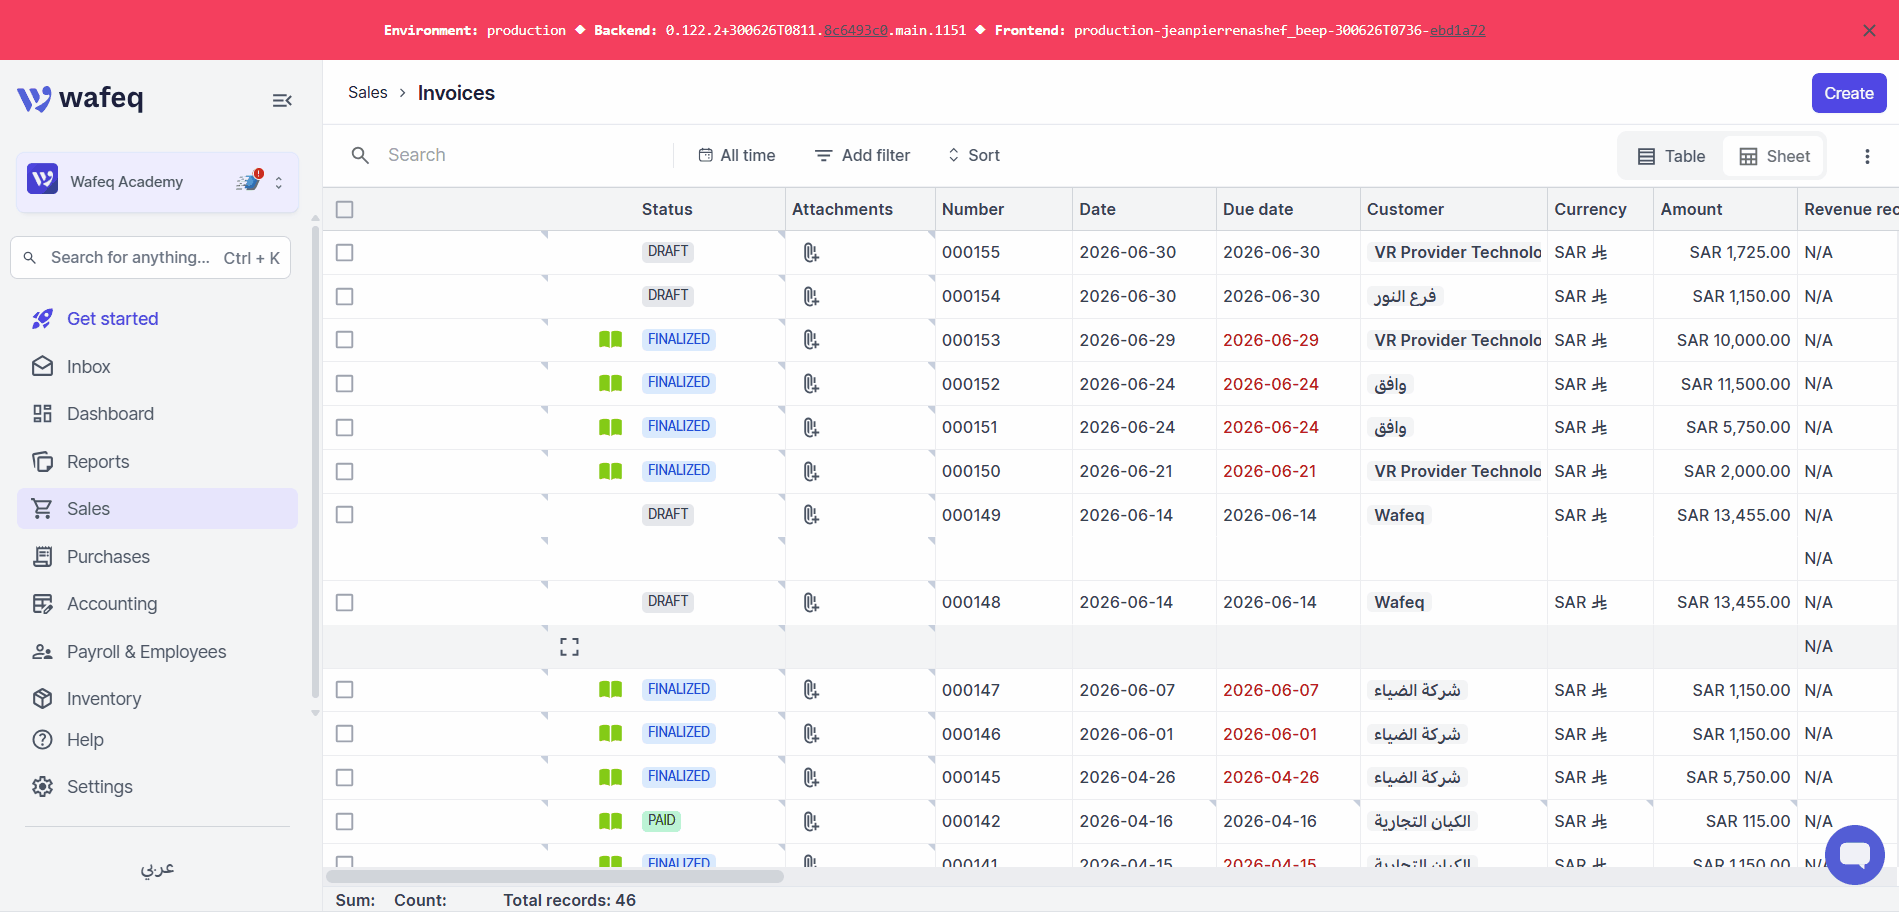This screenshot has height=912, width=1899.
Task: Open the rocket notifications icon beside Wafeq Academy
Action: 249,181
